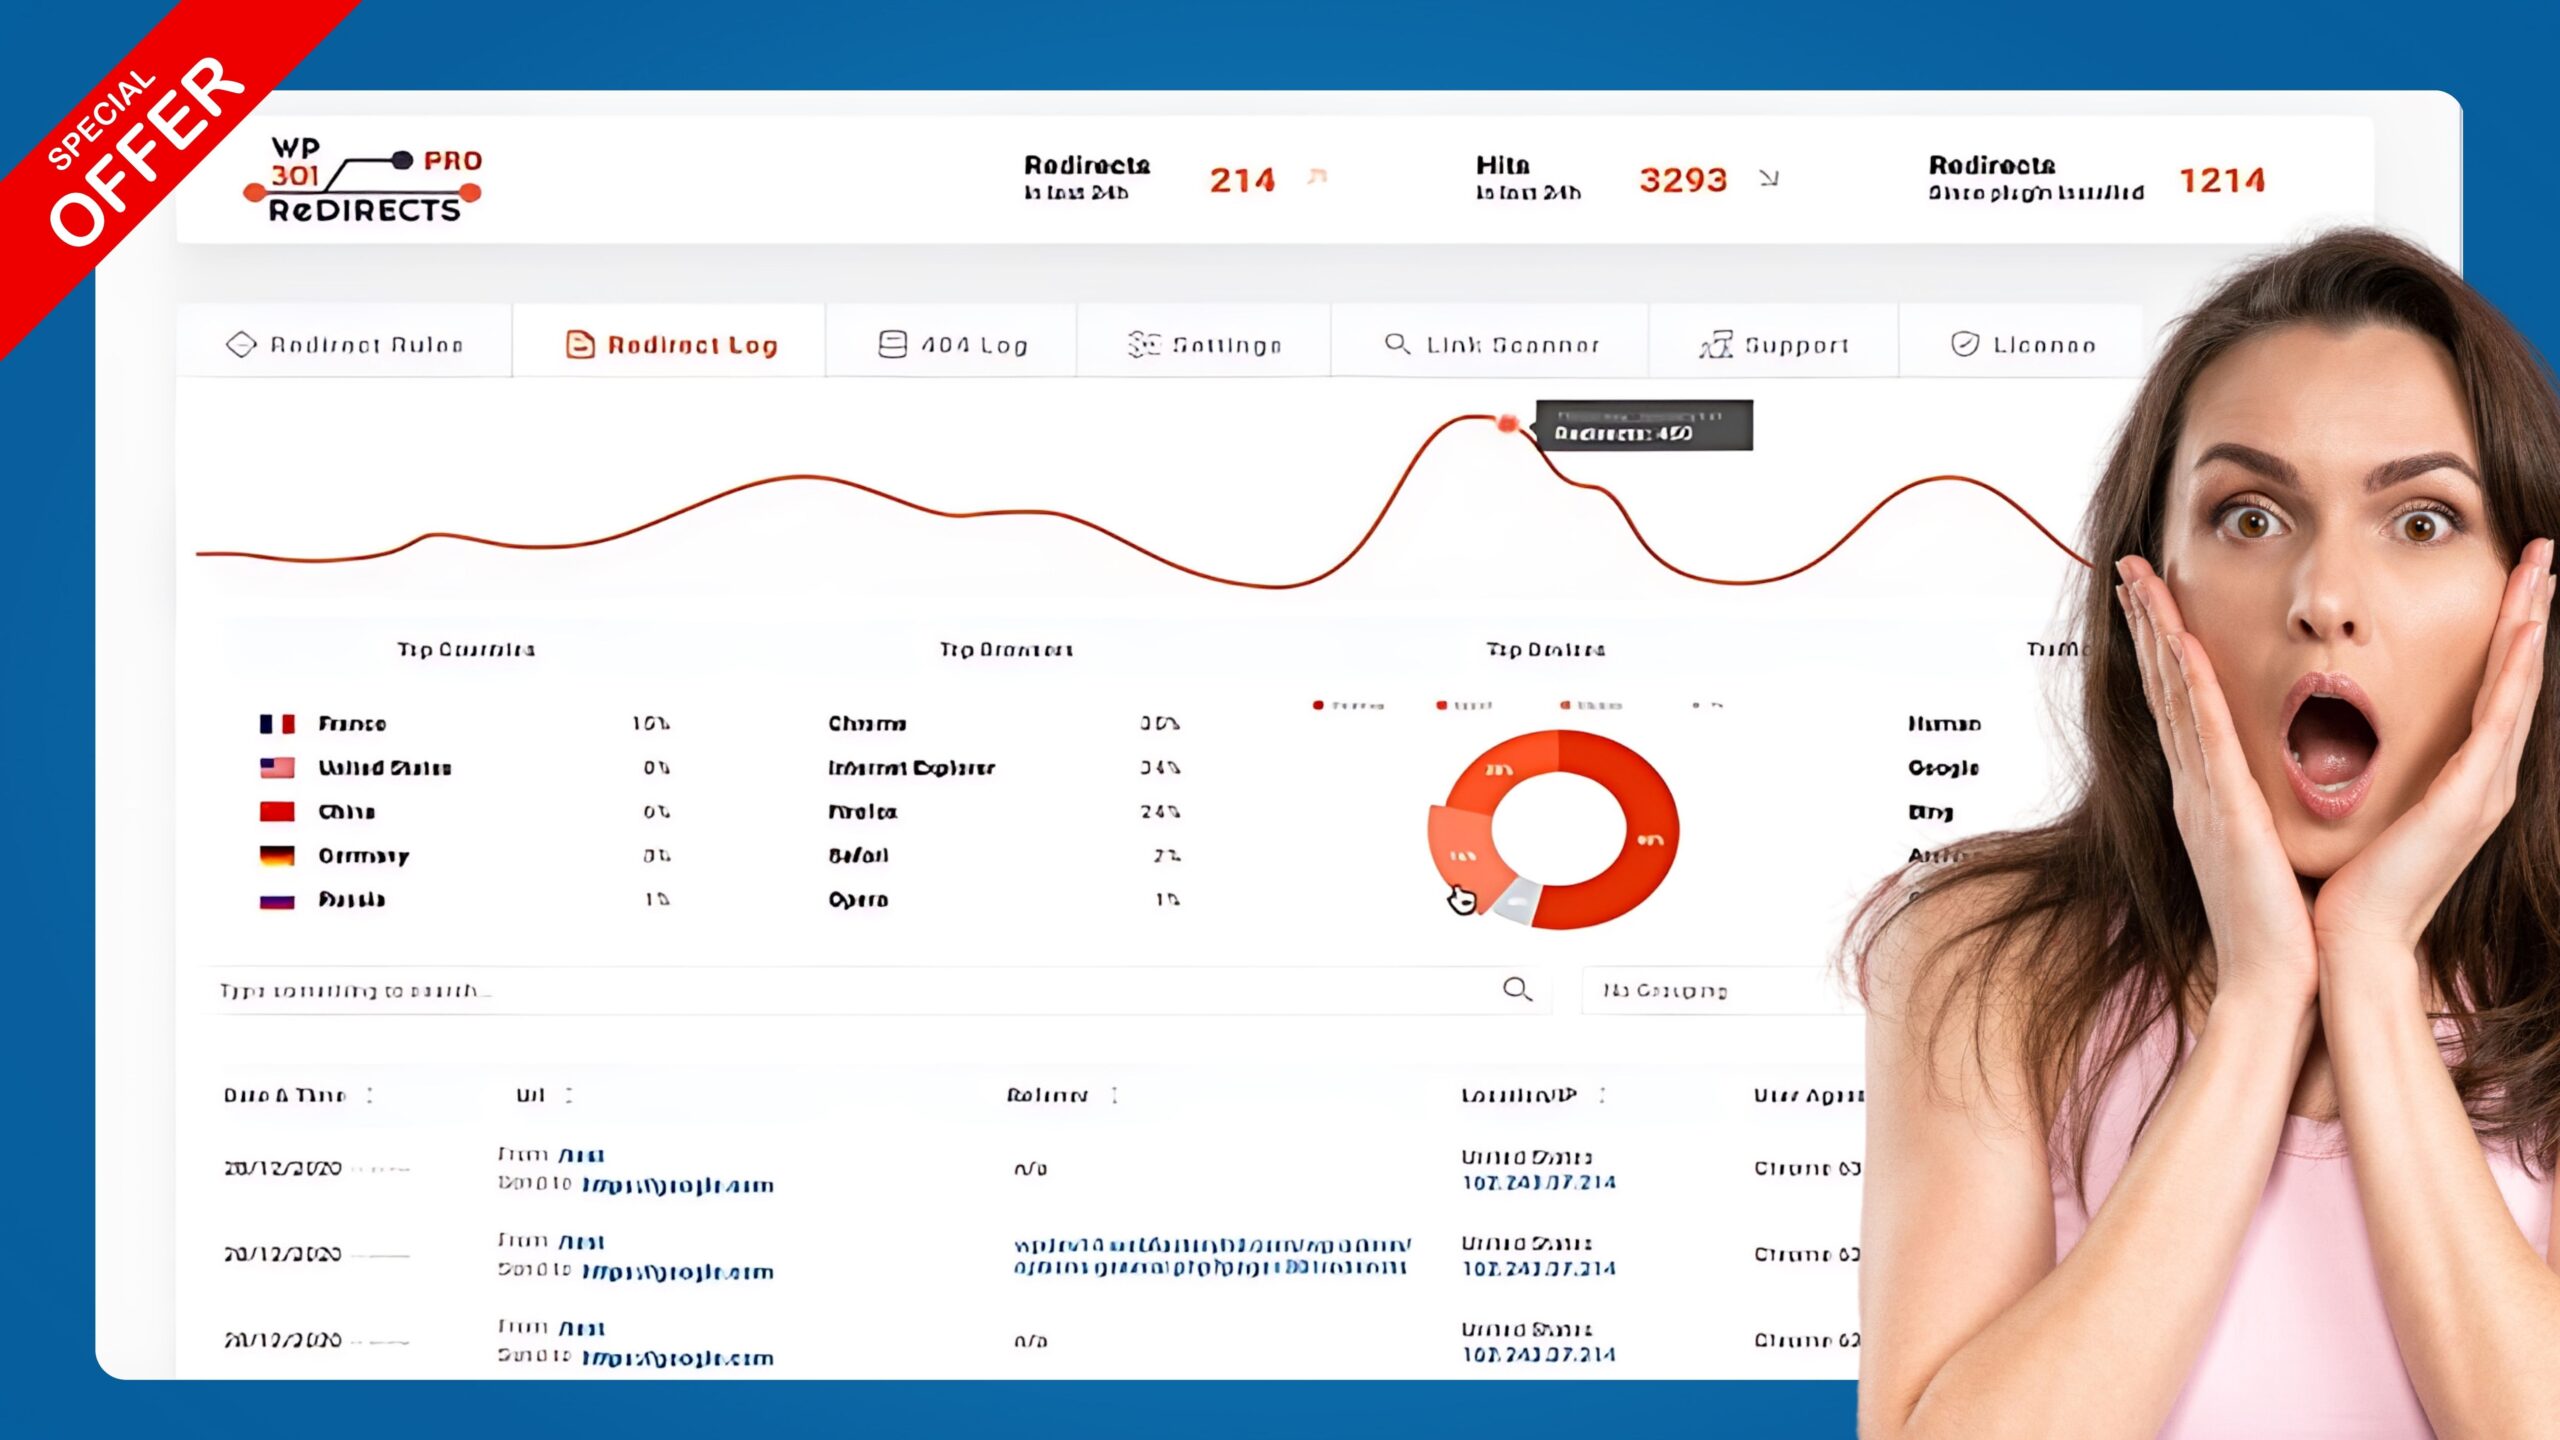
Task: Open the redirect URL link in second log row
Action: [x=678, y=1271]
